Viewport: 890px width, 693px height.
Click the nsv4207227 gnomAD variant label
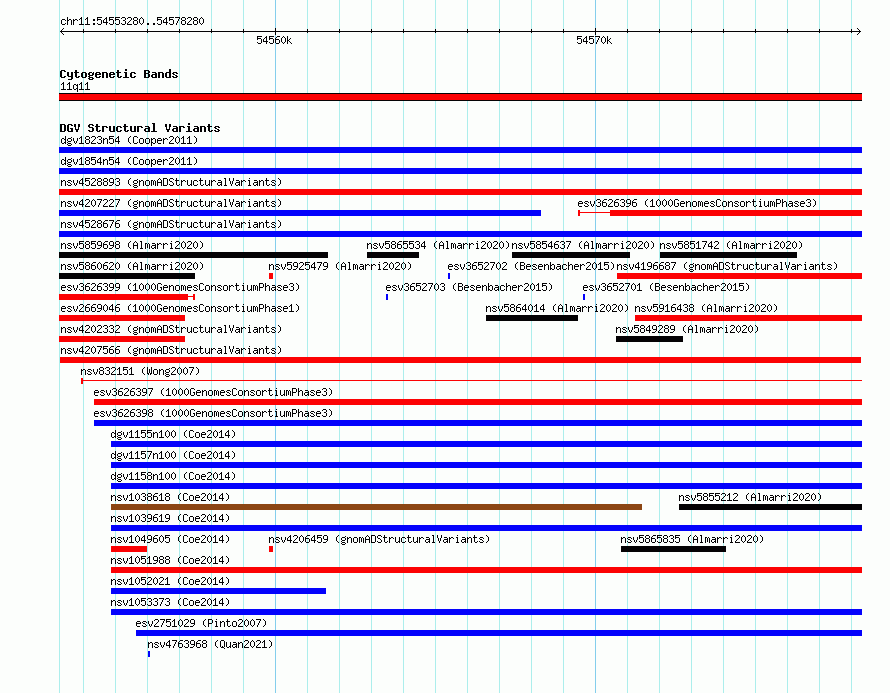click(171, 203)
